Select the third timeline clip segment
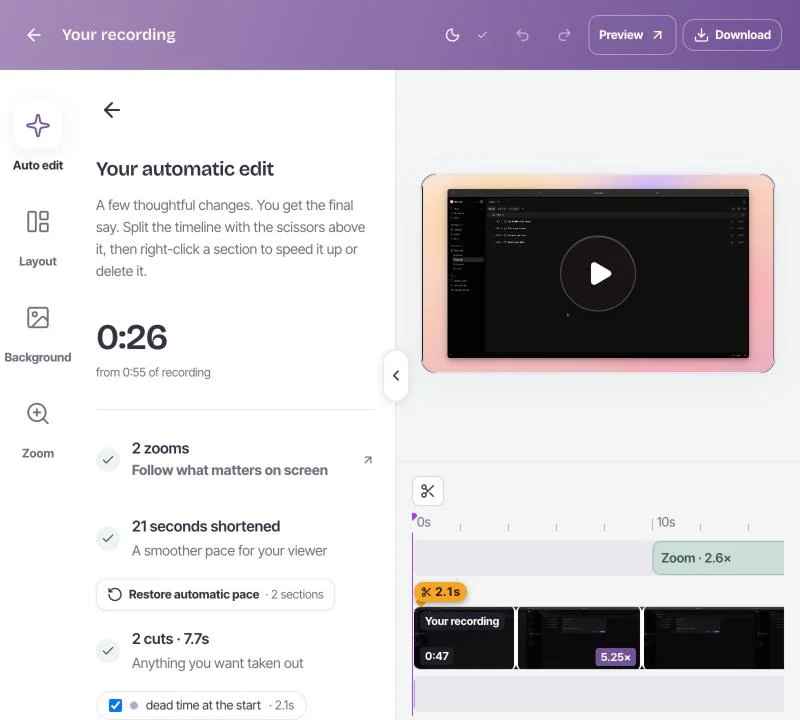This screenshot has height=720, width=800. point(714,638)
